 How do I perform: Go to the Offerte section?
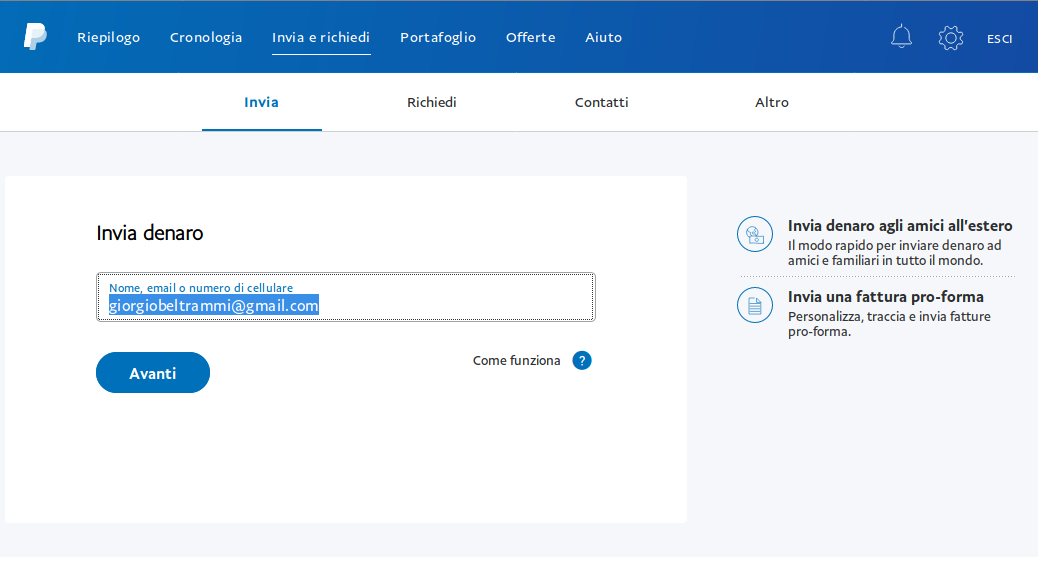pyautogui.click(x=530, y=37)
